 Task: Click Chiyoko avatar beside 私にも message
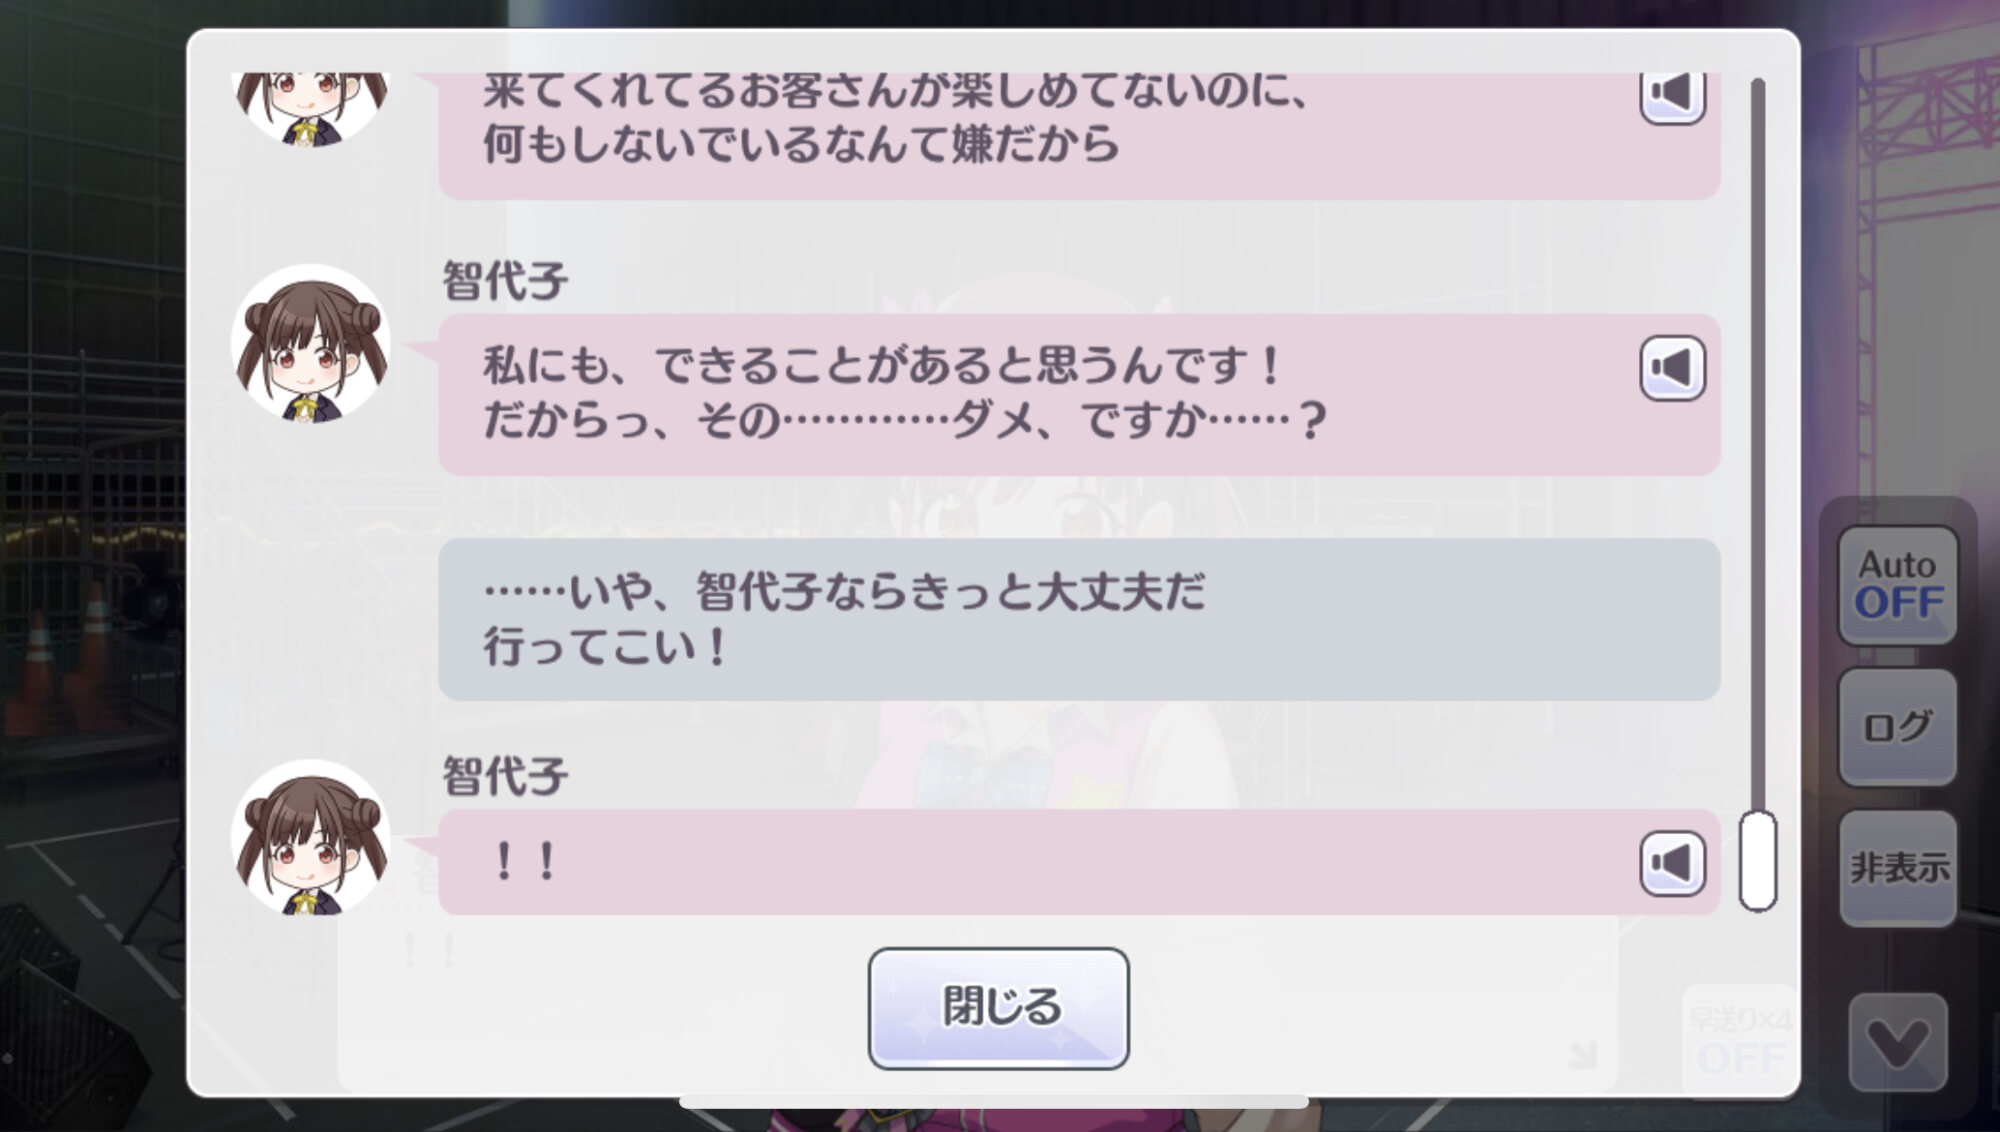coord(311,343)
